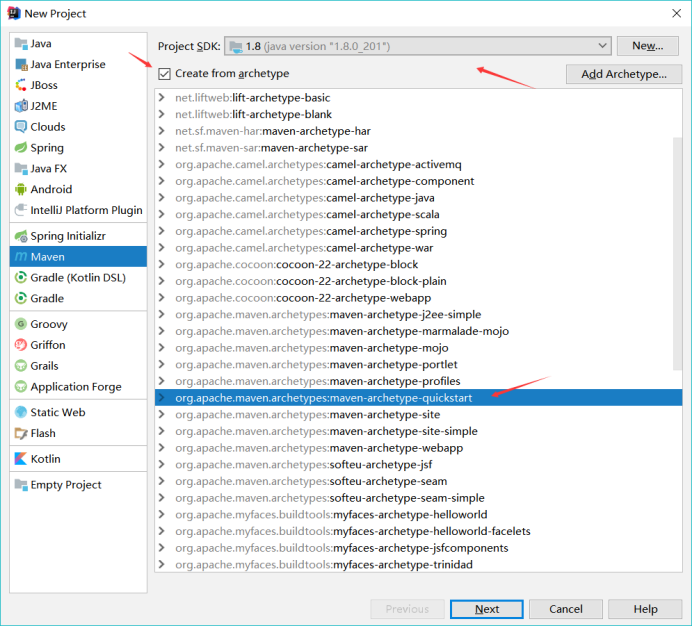Click the Java project type icon

[x=21, y=43]
